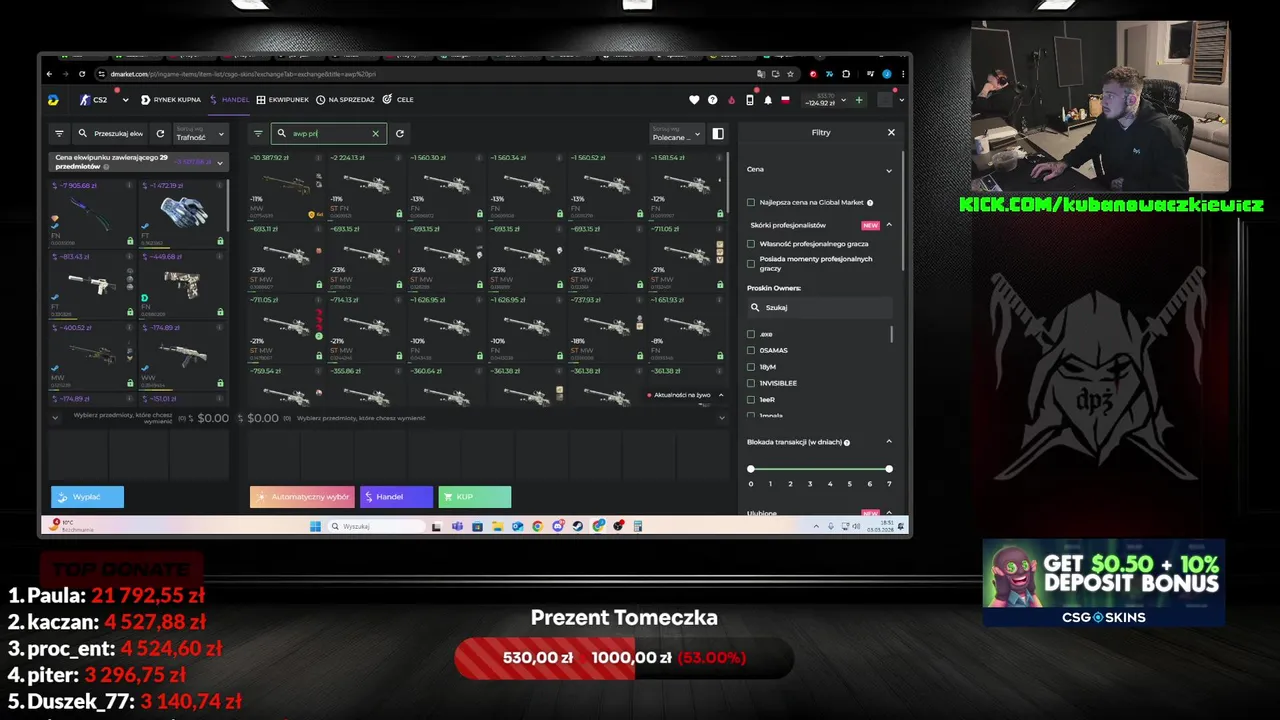Refresh market results next to awp search
The height and width of the screenshot is (720, 1280).
pos(400,133)
